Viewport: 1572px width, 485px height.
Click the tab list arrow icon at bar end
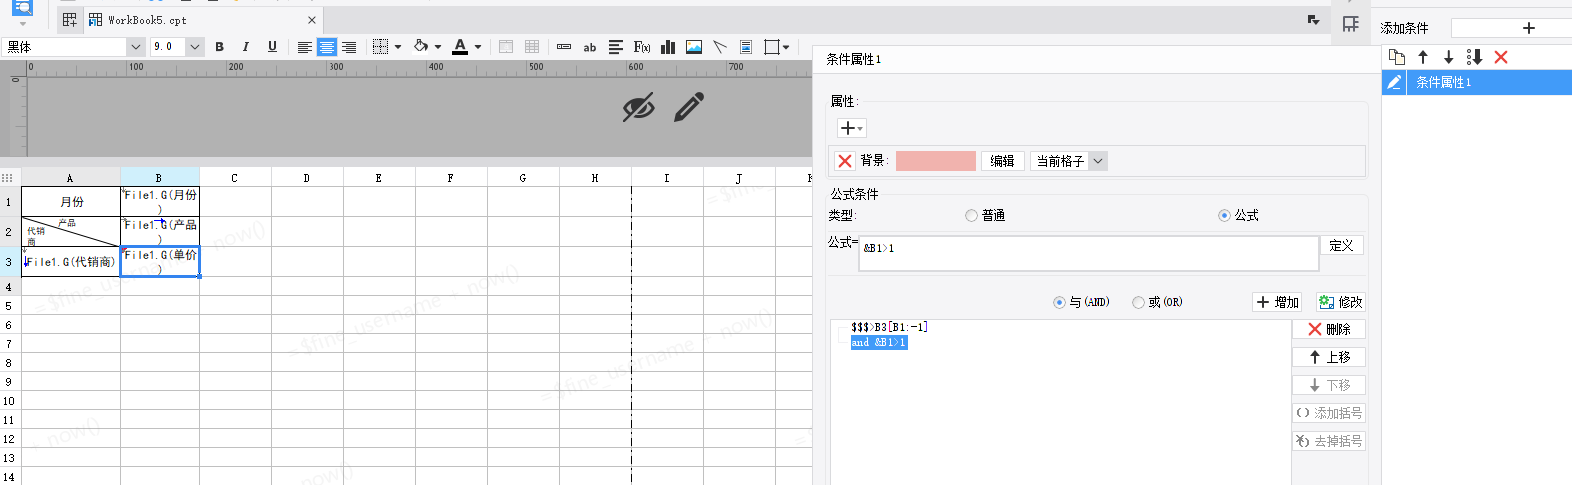click(x=1314, y=20)
